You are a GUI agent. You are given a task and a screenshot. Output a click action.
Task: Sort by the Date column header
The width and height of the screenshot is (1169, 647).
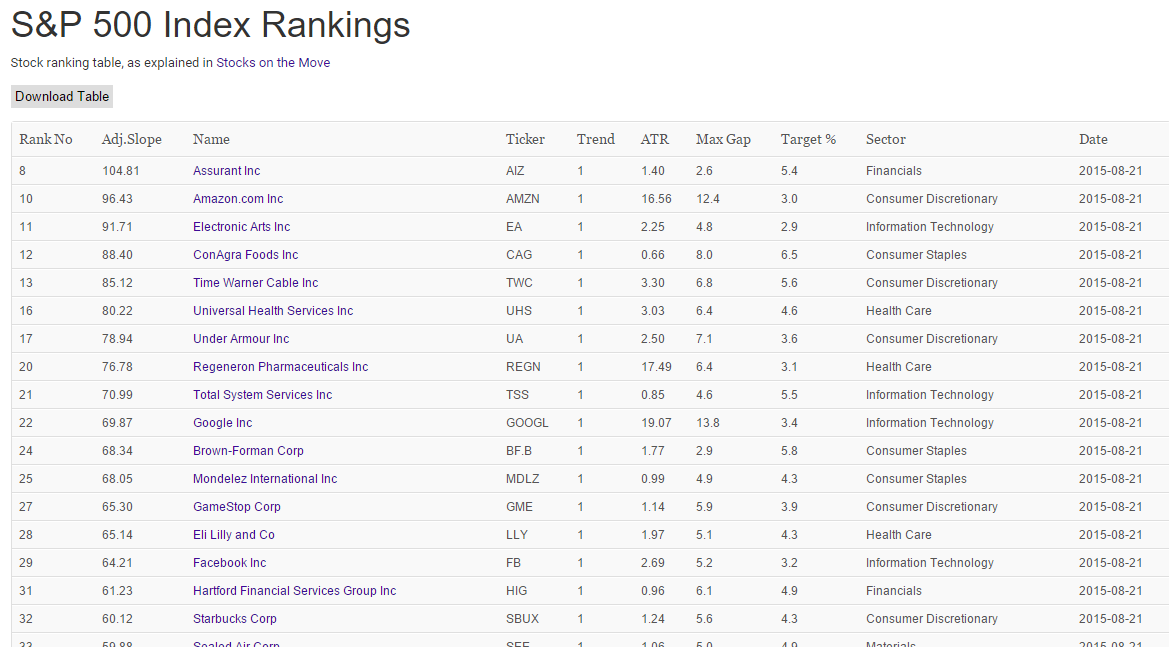1093,139
